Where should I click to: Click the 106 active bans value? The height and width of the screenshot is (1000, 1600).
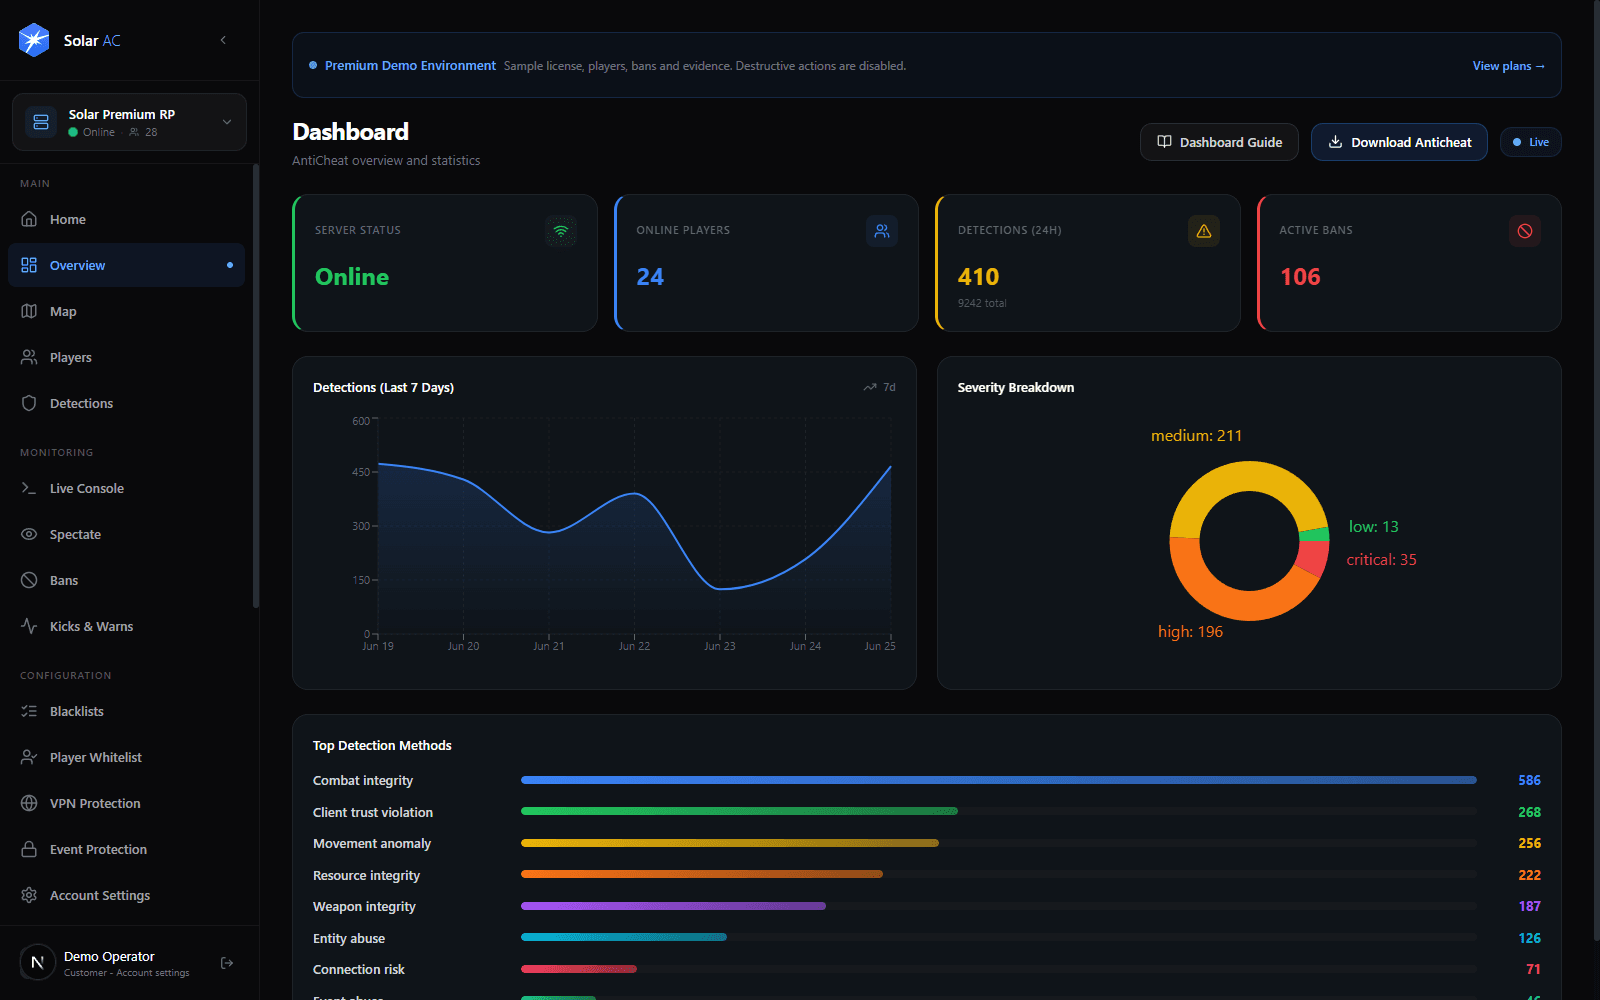tap(1300, 277)
